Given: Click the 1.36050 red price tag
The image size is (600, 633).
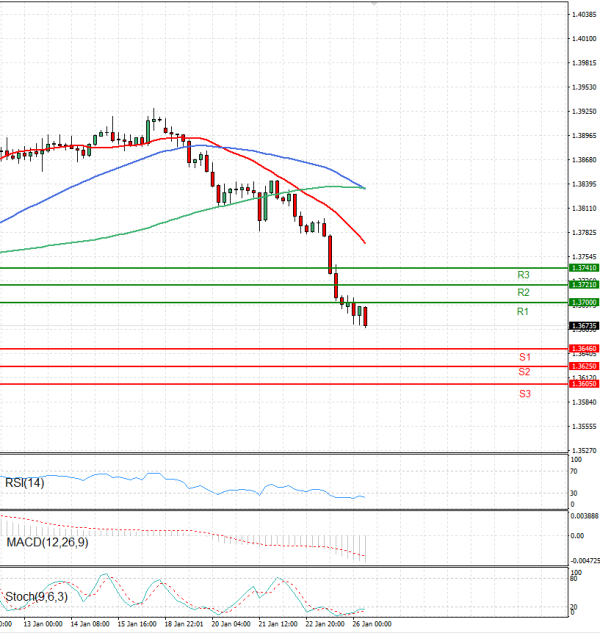Looking at the screenshot, I should pyautogui.click(x=584, y=383).
